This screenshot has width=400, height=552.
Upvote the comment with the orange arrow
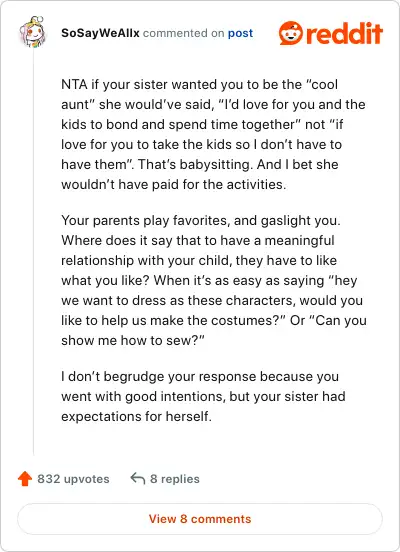click(25, 479)
